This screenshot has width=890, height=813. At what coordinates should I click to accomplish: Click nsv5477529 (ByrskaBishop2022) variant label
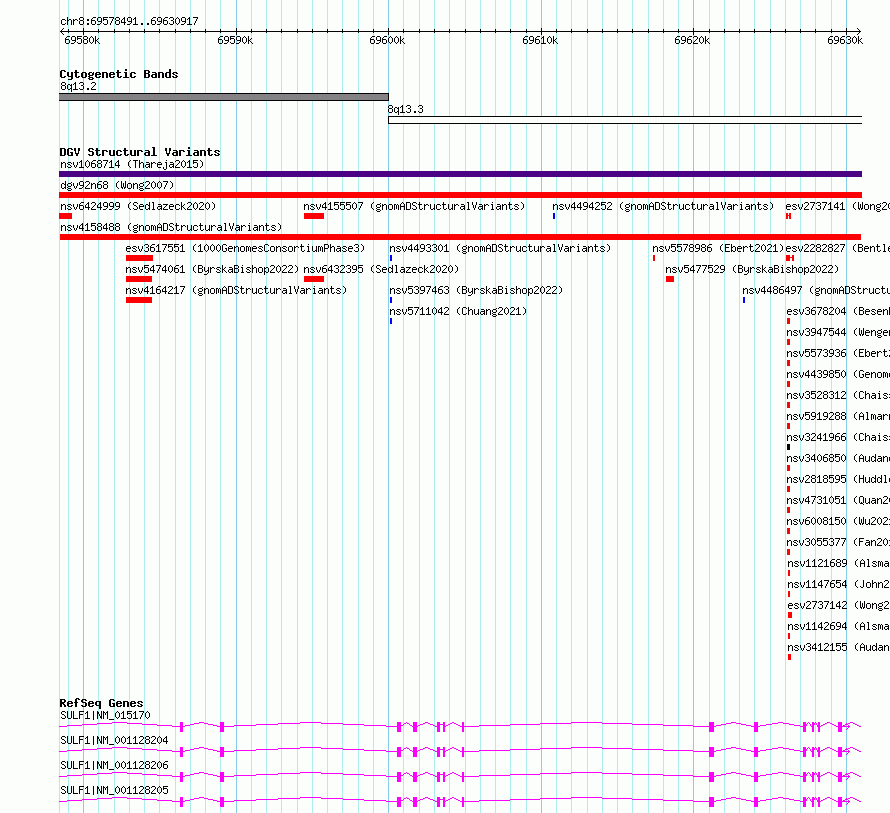tap(752, 269)
